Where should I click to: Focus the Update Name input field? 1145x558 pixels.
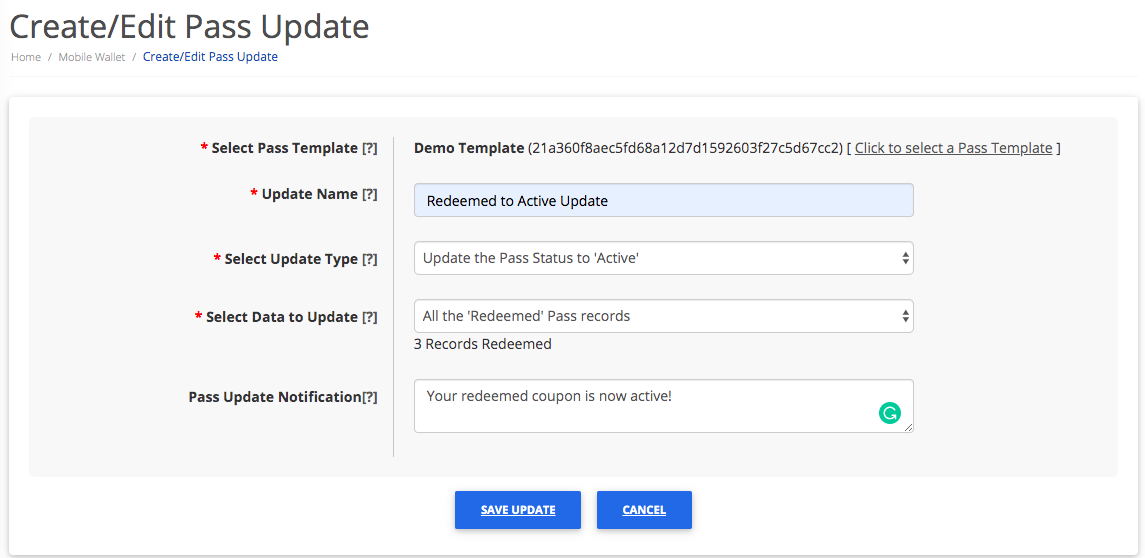click(664, 200)
